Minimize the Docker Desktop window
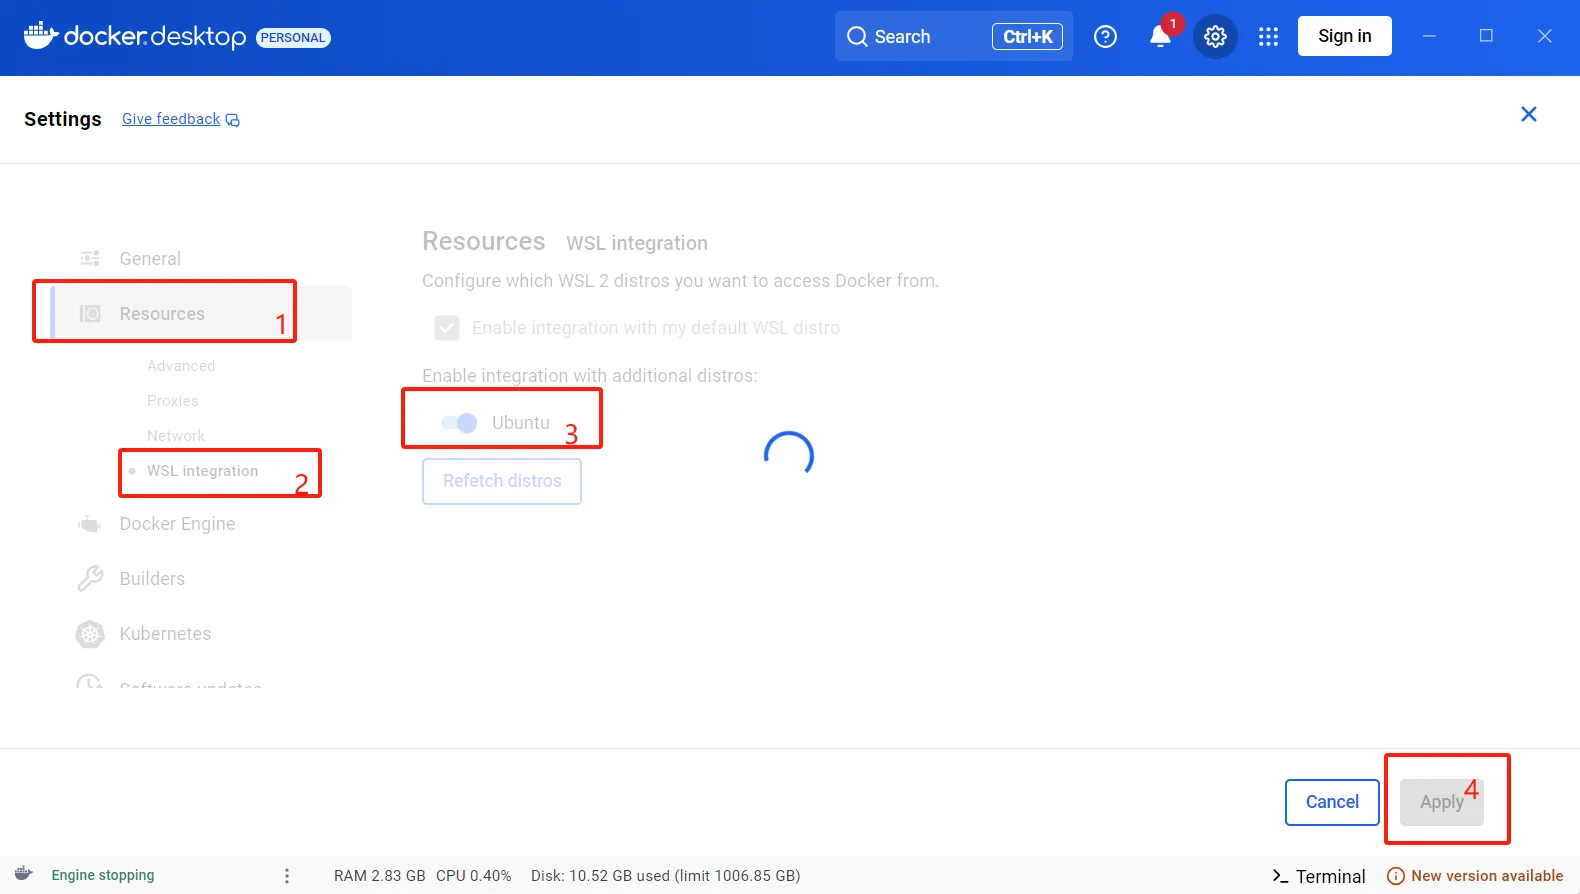The height and width of the screenshot is (894, 1580). (x=1430, y=36)
